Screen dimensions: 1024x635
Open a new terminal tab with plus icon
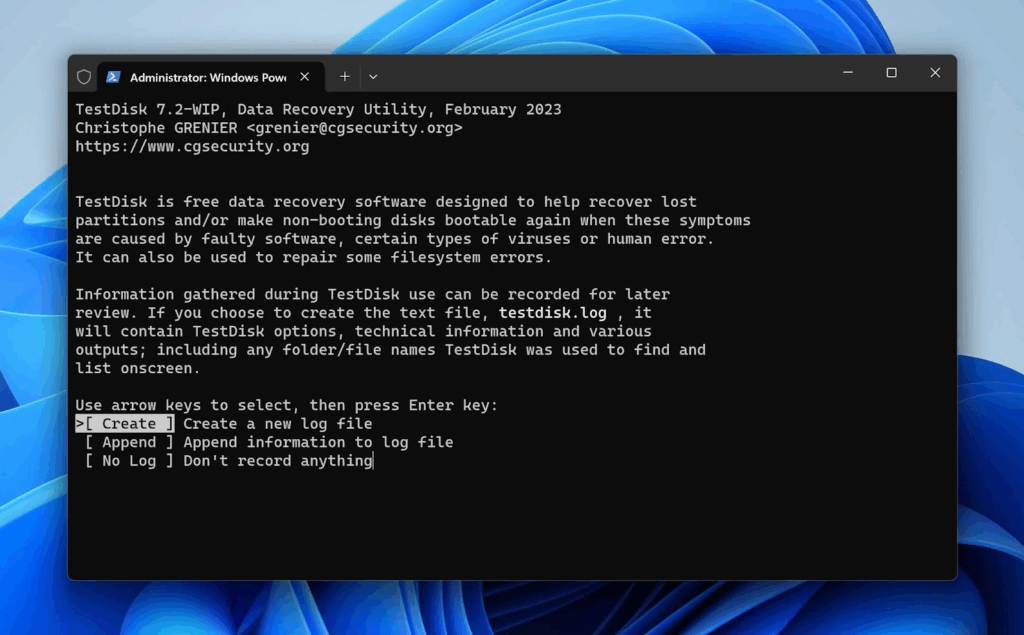[345, 76]
